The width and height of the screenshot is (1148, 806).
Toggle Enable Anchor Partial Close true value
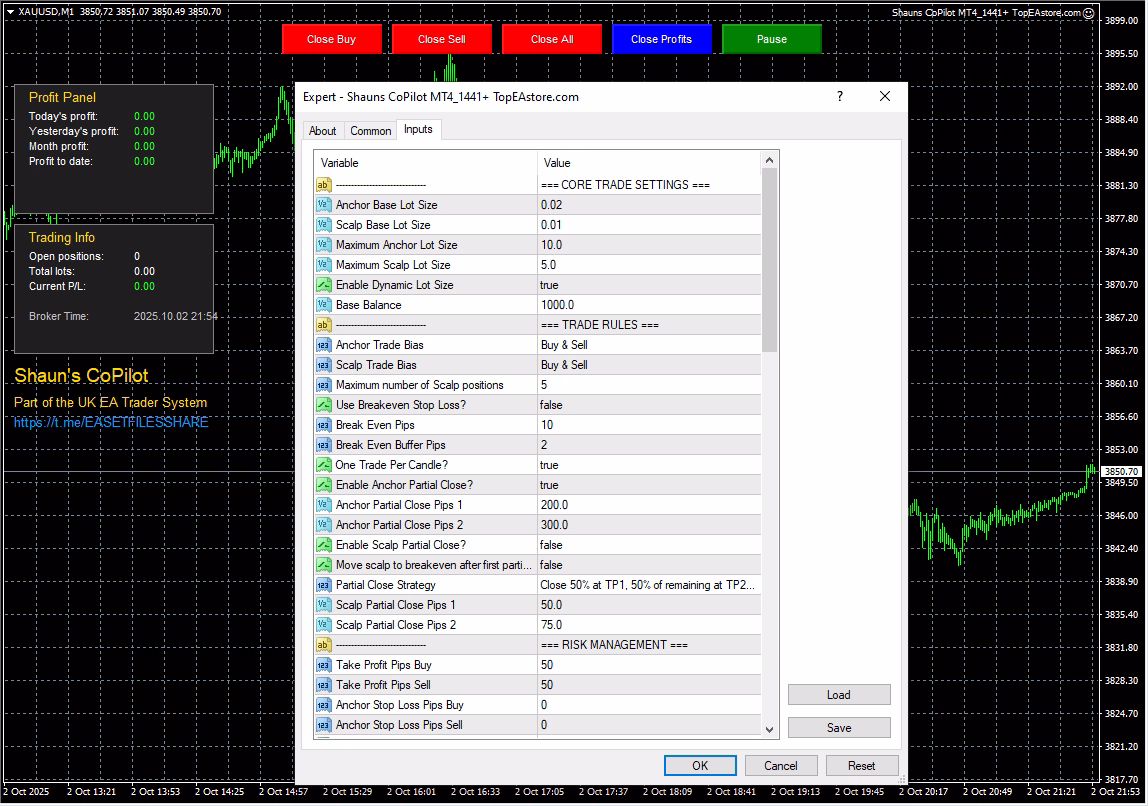pos(649,485)
